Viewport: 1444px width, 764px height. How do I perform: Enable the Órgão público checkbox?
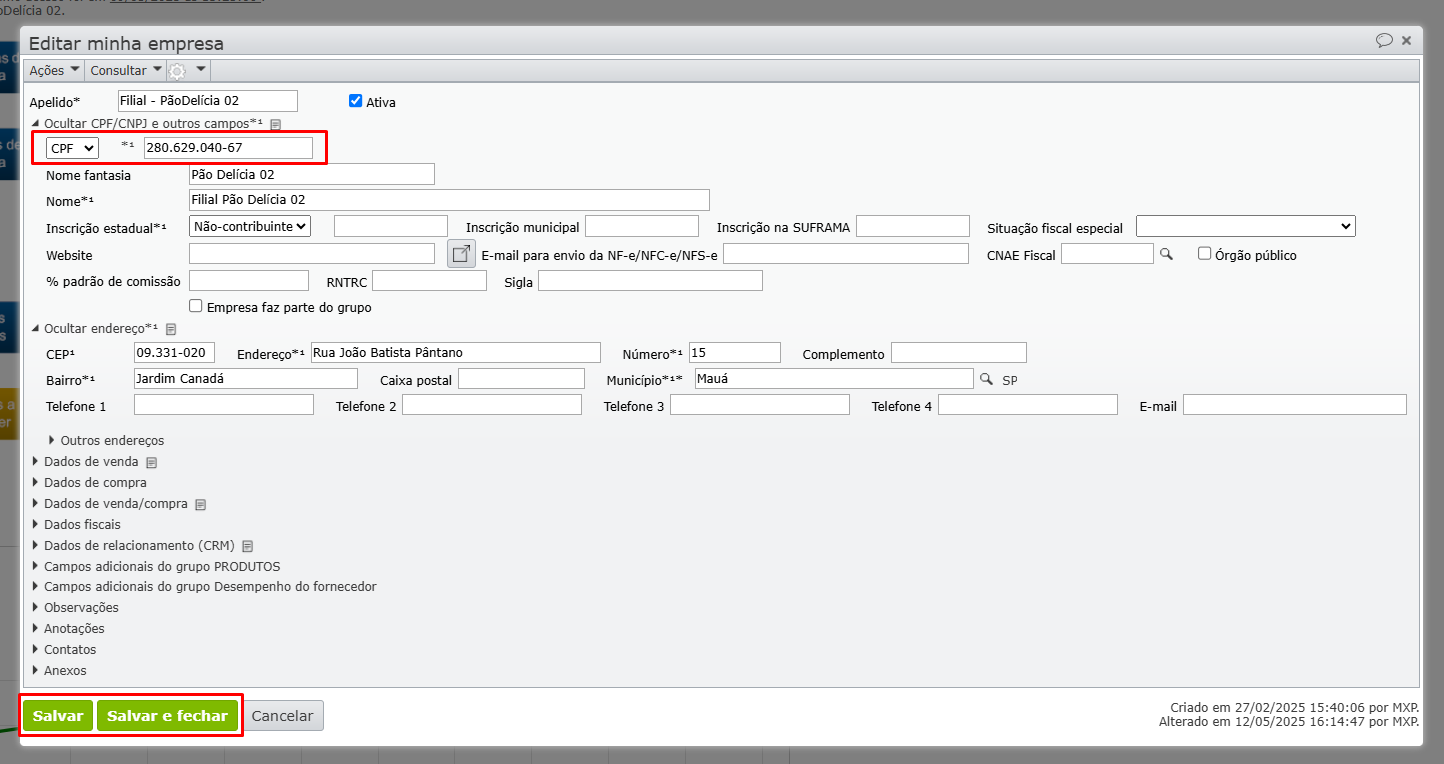[x=1205, y=254]
